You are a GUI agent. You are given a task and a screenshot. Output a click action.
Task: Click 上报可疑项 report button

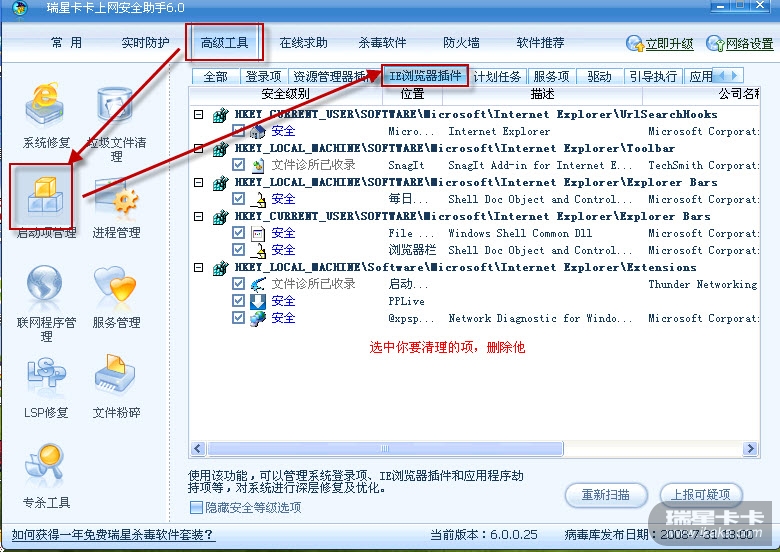(700, 495)
